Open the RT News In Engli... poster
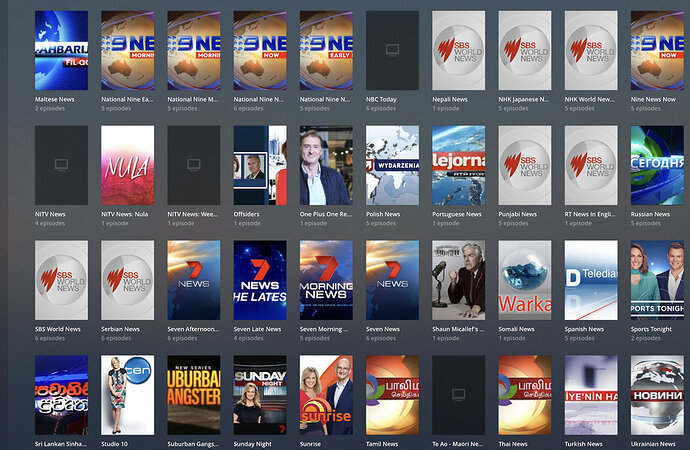690x450 pixels. [591, 165]
